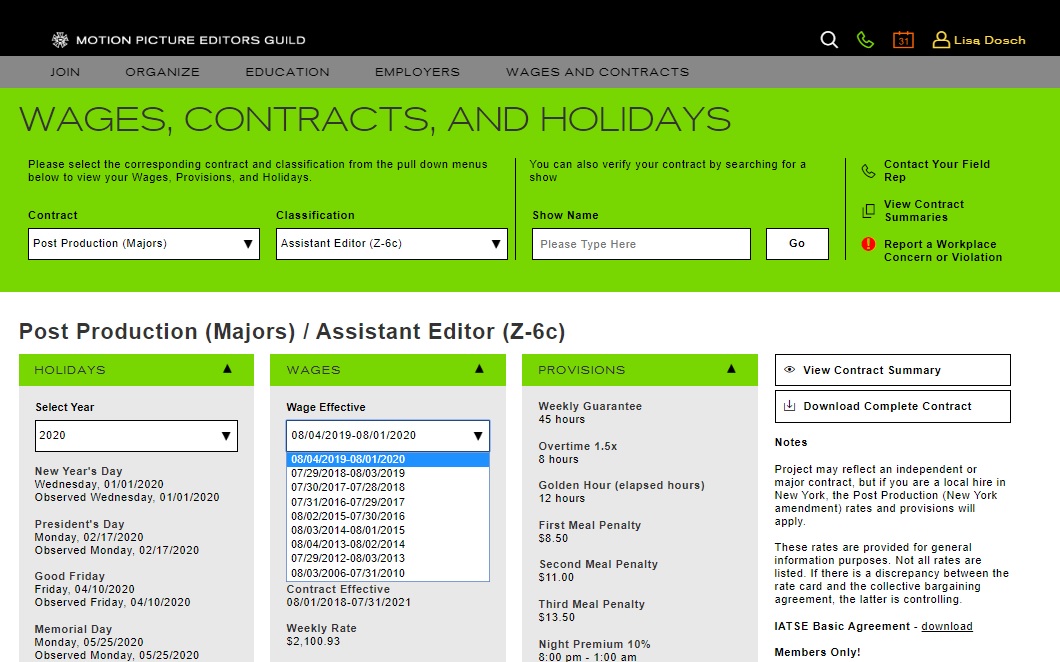Click the Good Friday holiday entry
Viewport: 1060px width, 662px height.
point(112,589)
